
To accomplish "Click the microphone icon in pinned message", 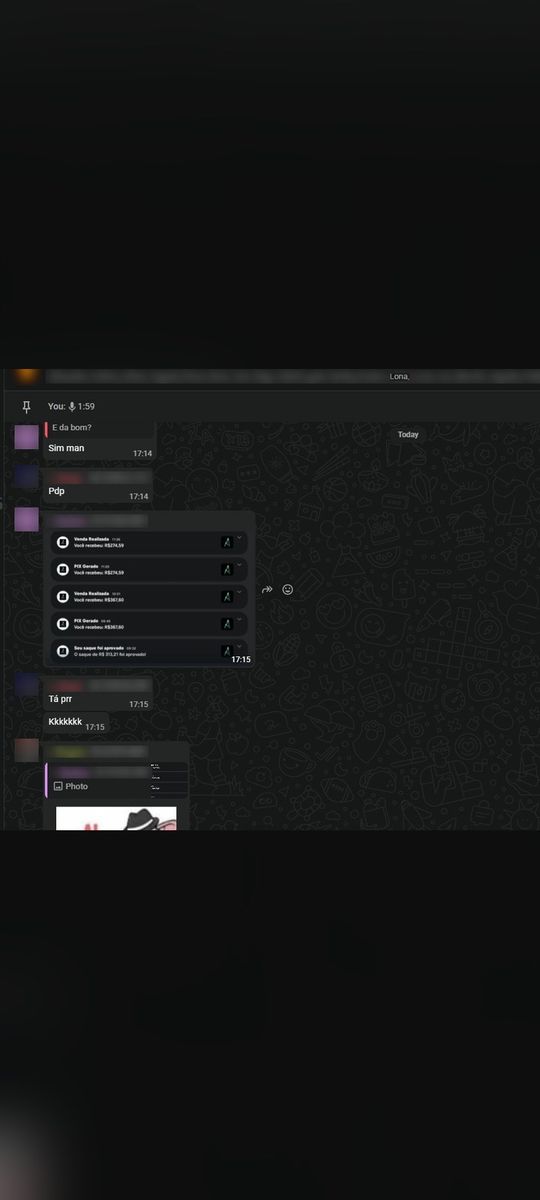I will pos(72,406).
